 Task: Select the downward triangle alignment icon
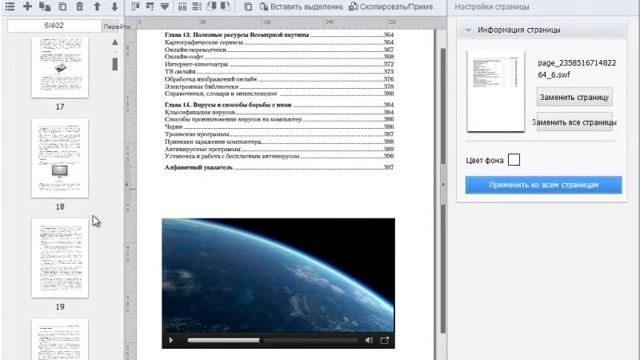click(x=165, y=7)
